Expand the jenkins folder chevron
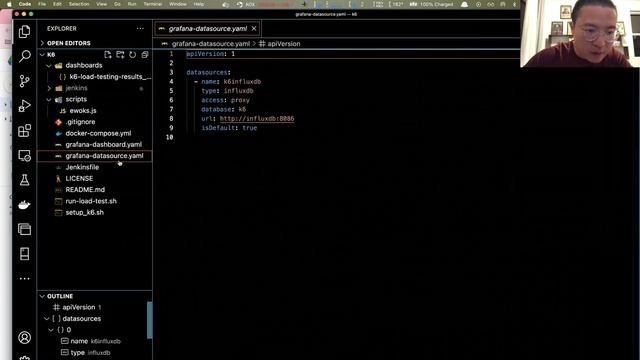This screenshot has height=360, width=640. pyautogui.click(x=49, y=88)
